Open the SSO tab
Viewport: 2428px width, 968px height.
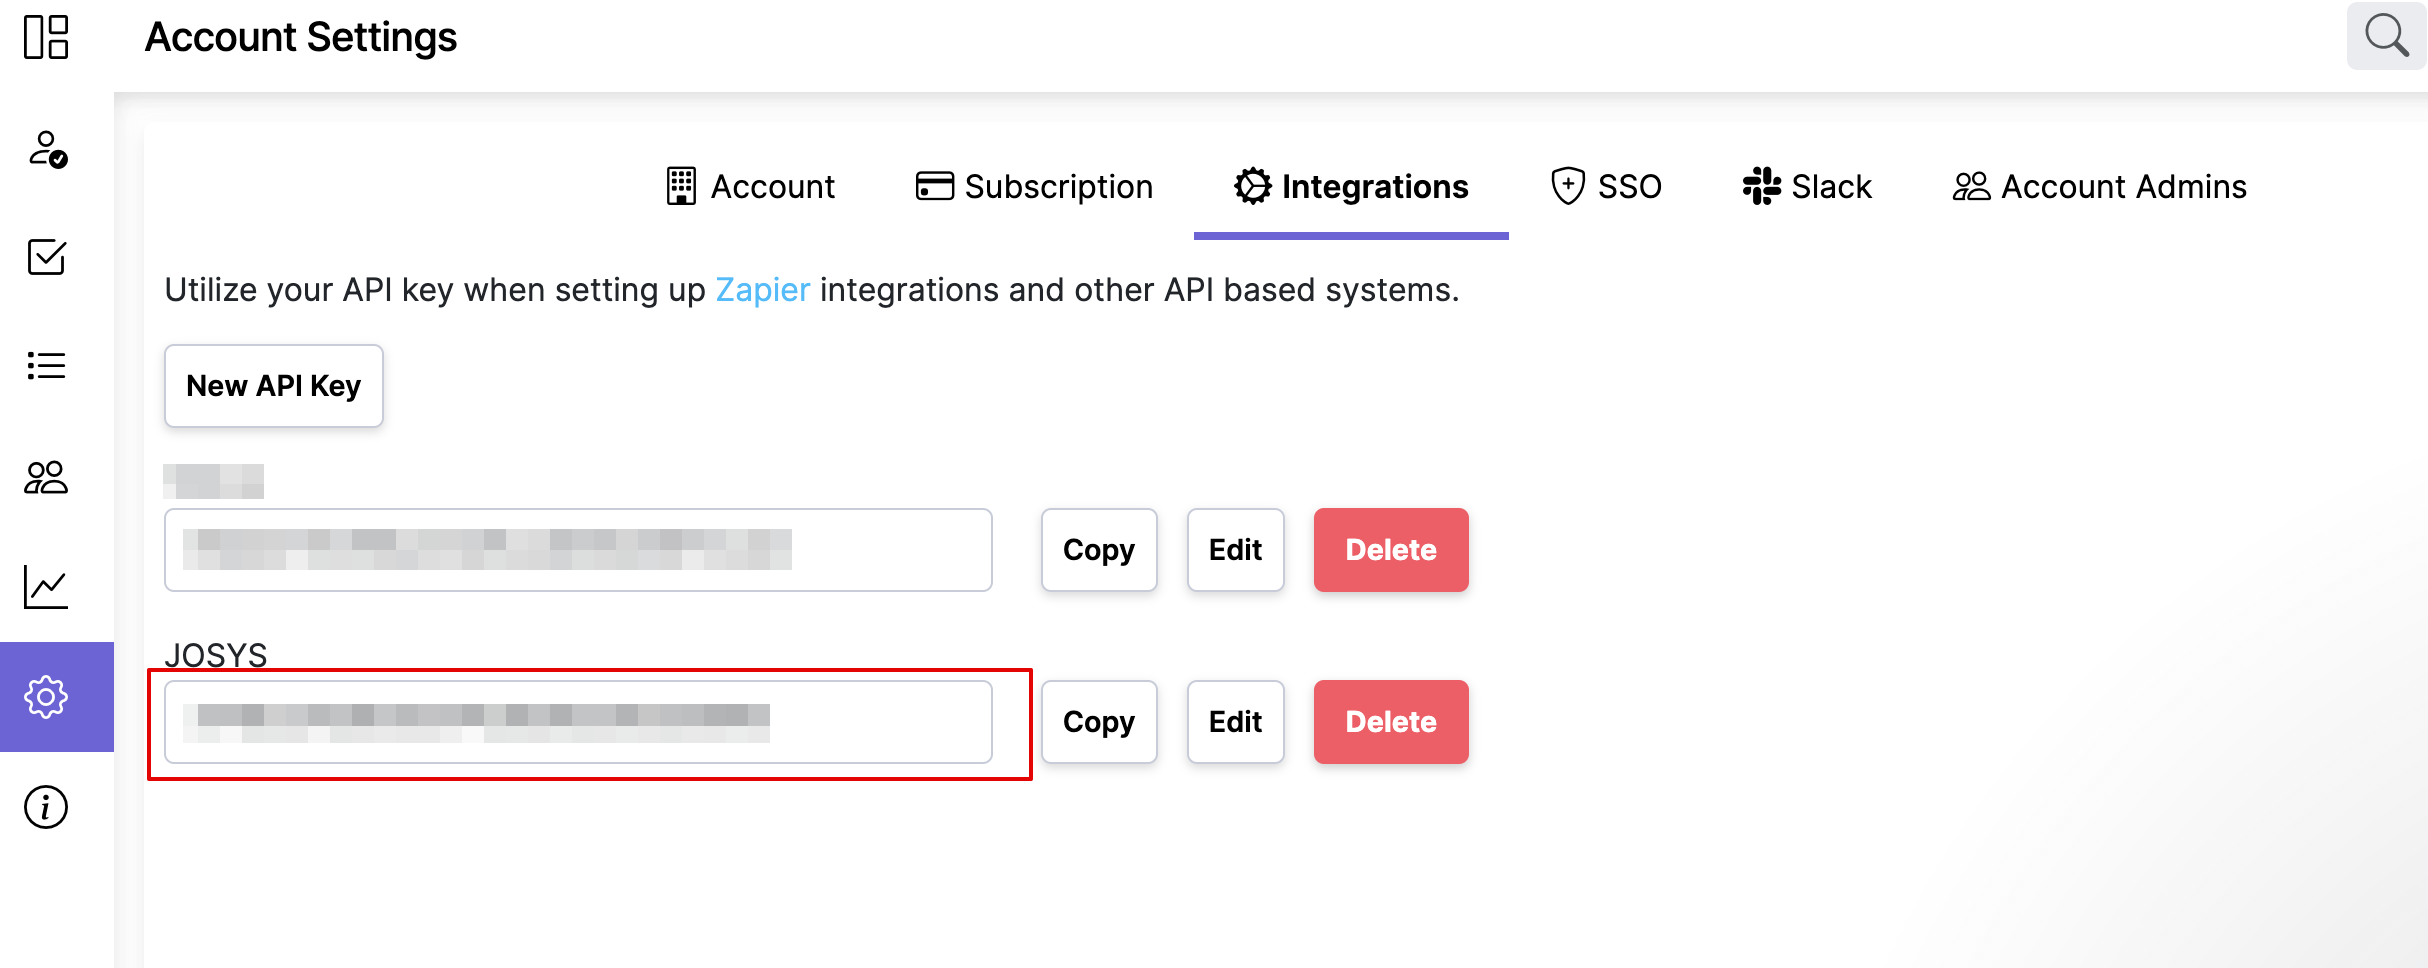1606,187
